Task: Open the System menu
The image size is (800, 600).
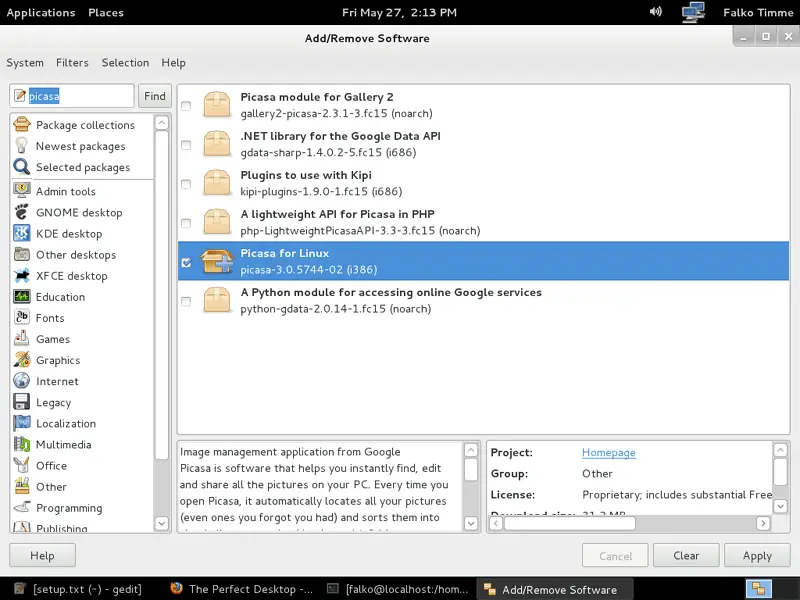Action: tap(25, 63)
